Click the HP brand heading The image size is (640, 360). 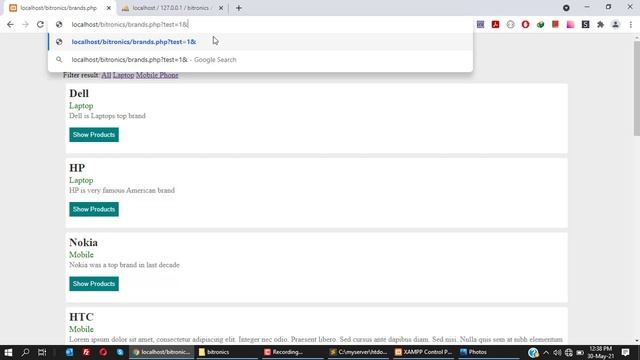pyautogui.click(x=77, y=168)
